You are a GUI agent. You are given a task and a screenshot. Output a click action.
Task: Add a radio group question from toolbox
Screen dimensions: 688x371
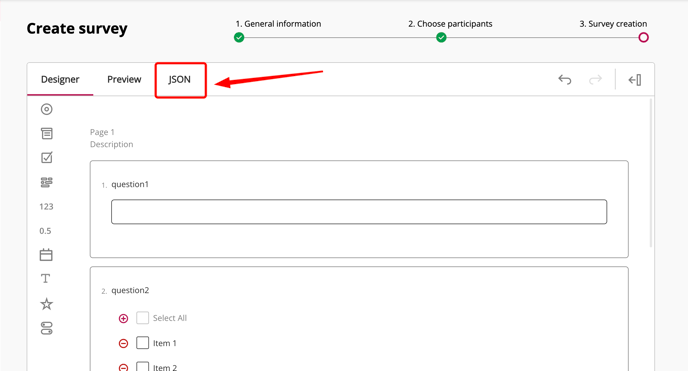pyautogui.click(x=47, y=109)
